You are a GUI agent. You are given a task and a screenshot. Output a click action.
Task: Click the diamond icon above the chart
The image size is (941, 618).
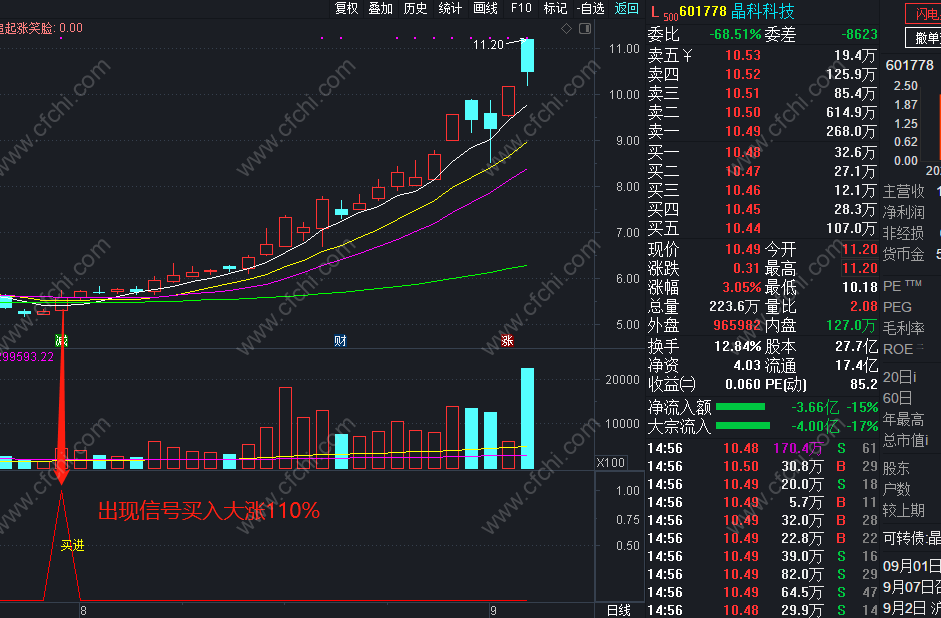[566, 29]
